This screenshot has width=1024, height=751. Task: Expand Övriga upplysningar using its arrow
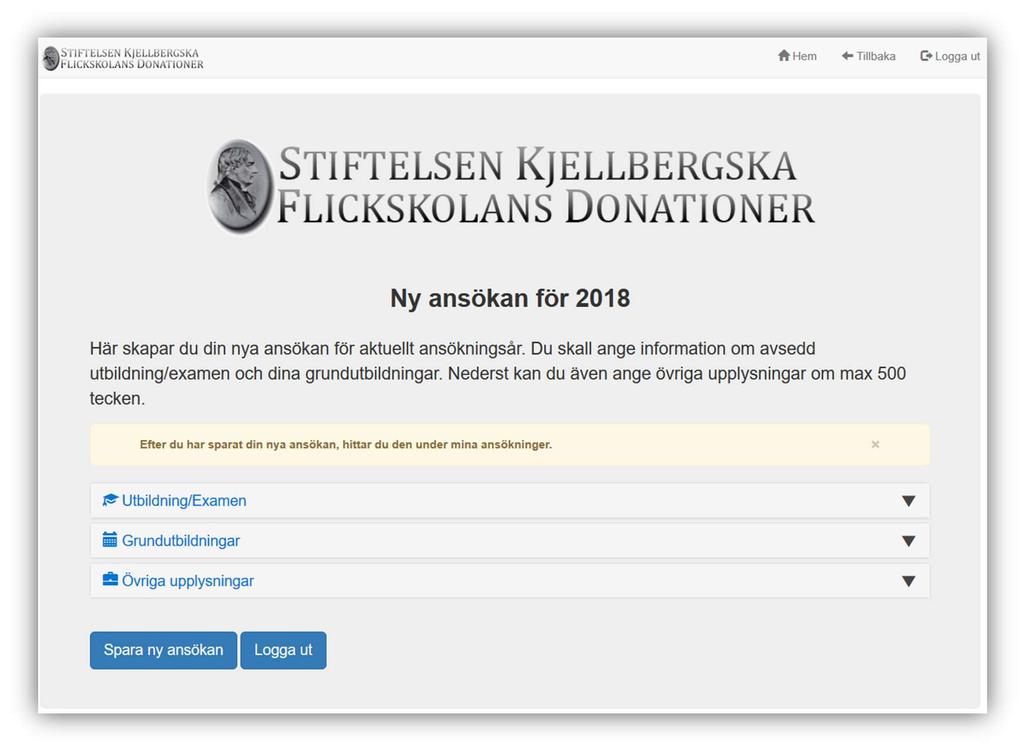click(908, 581)
